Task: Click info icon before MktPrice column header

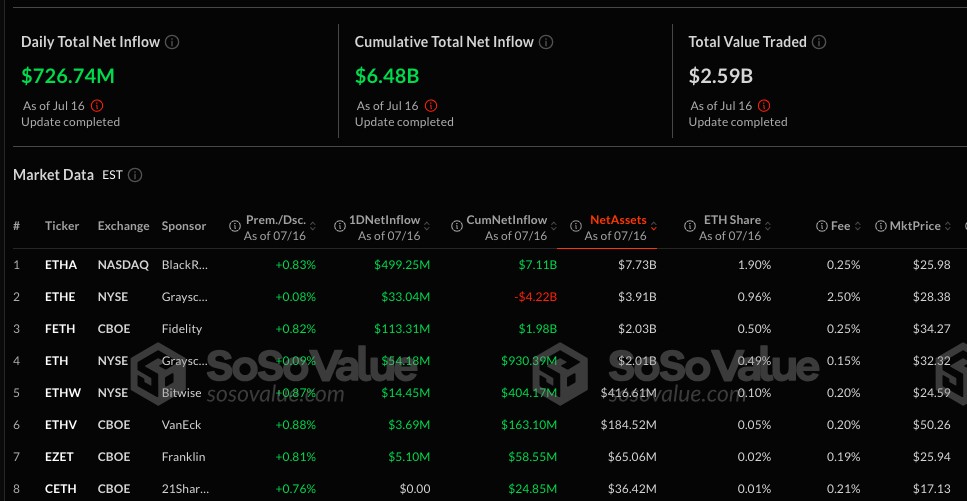Action: click(881, 226)
